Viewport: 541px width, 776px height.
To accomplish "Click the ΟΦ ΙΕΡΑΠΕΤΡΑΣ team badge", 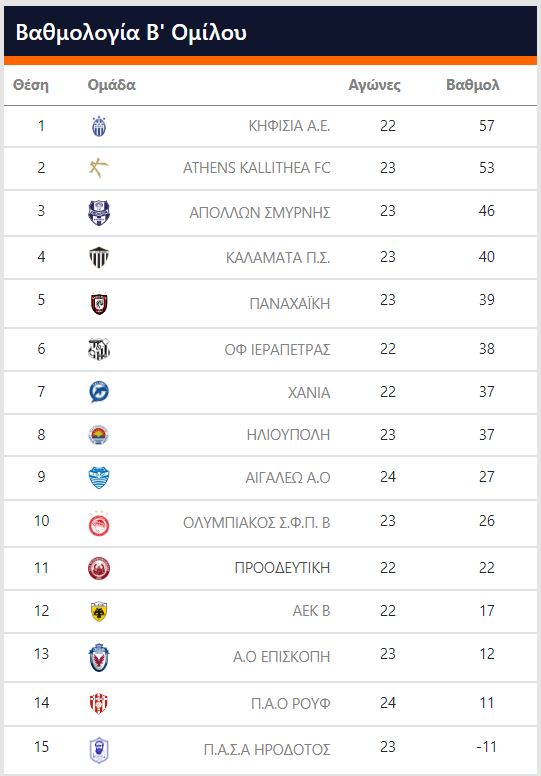I will [99, 349].
